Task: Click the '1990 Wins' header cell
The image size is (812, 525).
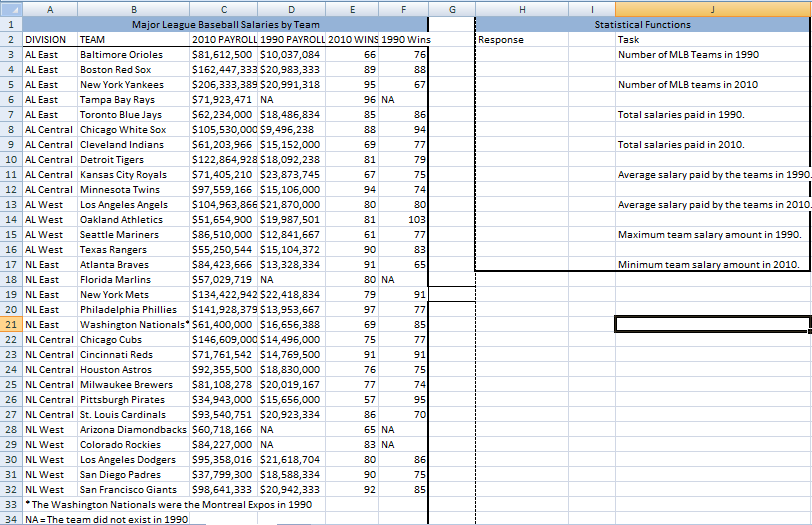Action: [x=403, y=39]
